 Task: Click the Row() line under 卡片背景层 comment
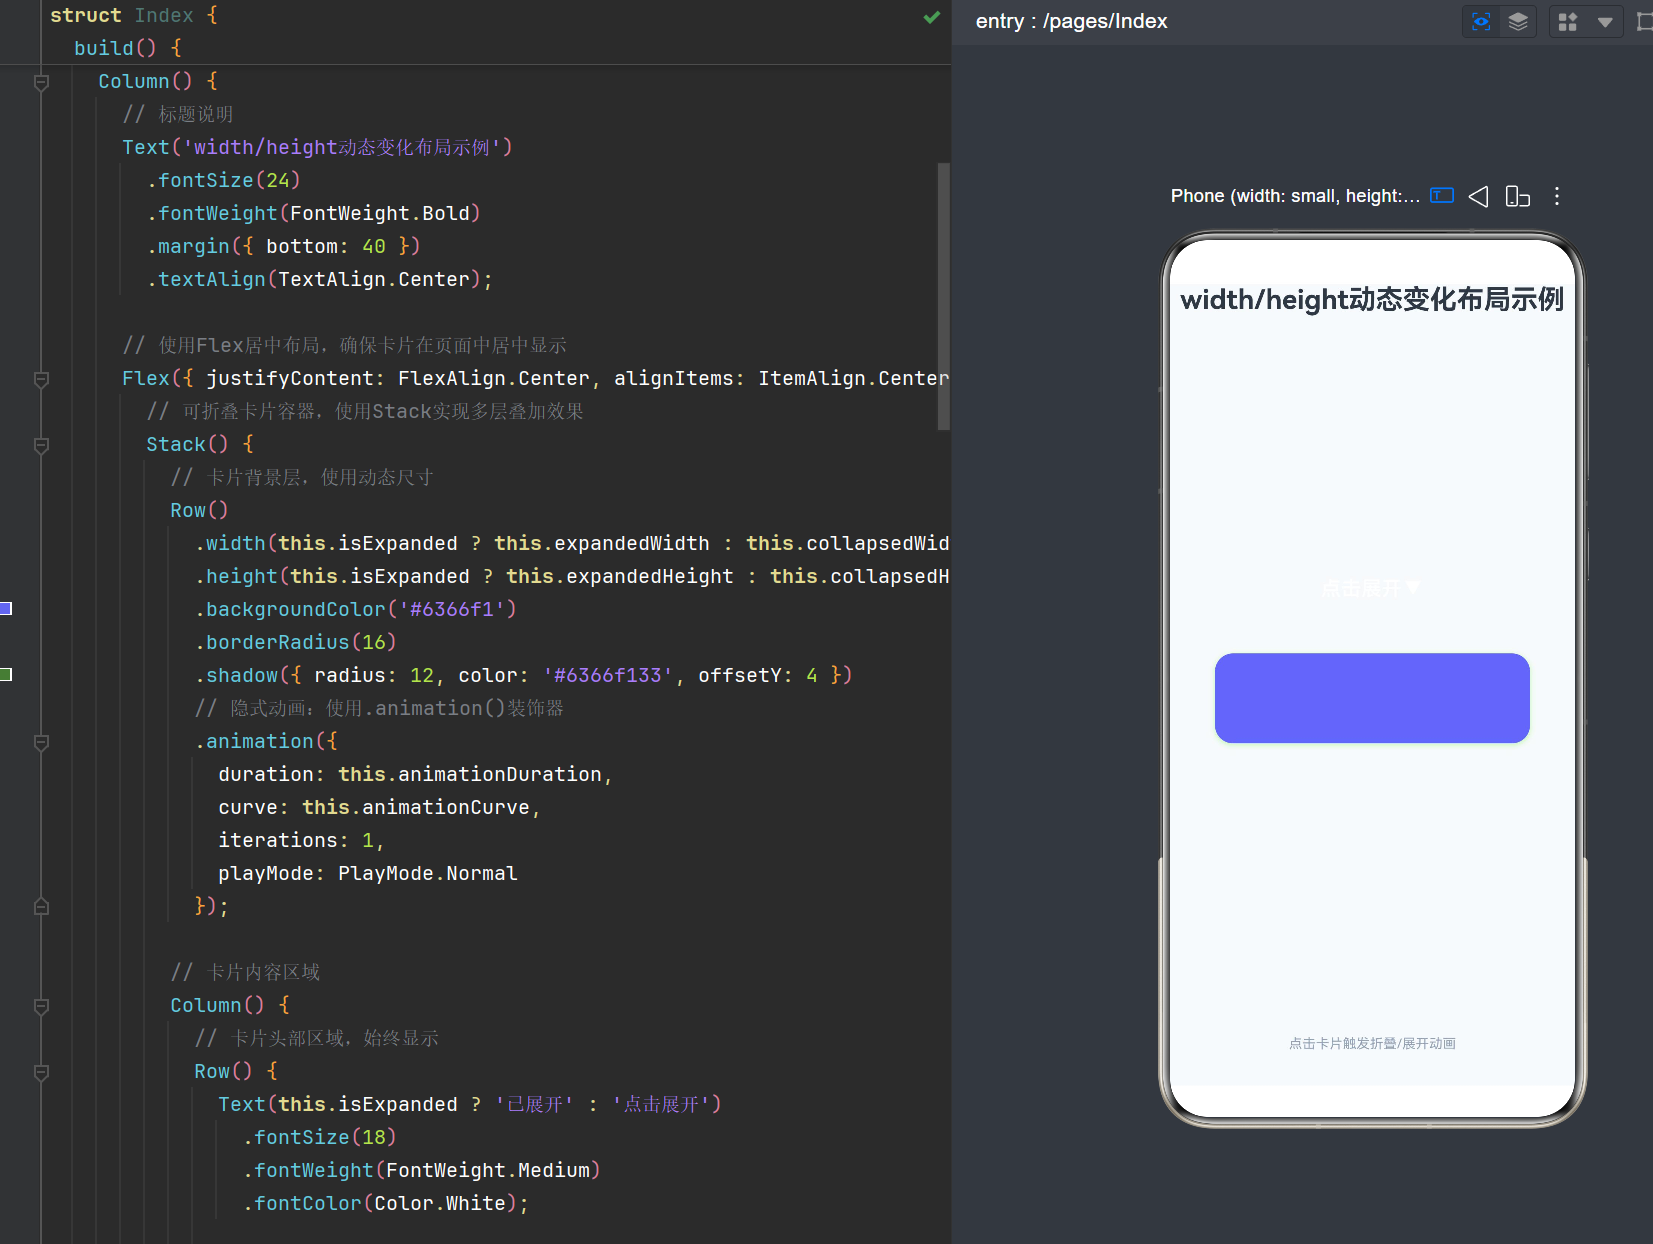click(199, 510)
